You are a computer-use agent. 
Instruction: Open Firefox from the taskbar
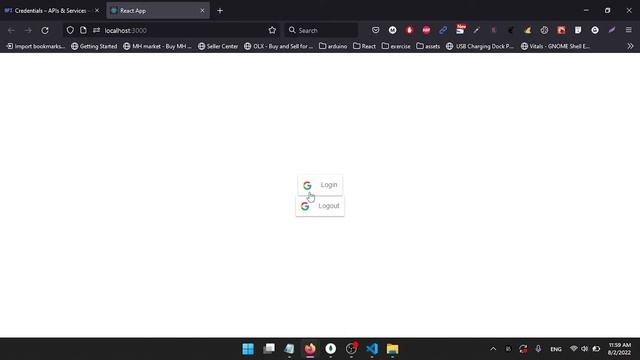click(x=310, y=349)
